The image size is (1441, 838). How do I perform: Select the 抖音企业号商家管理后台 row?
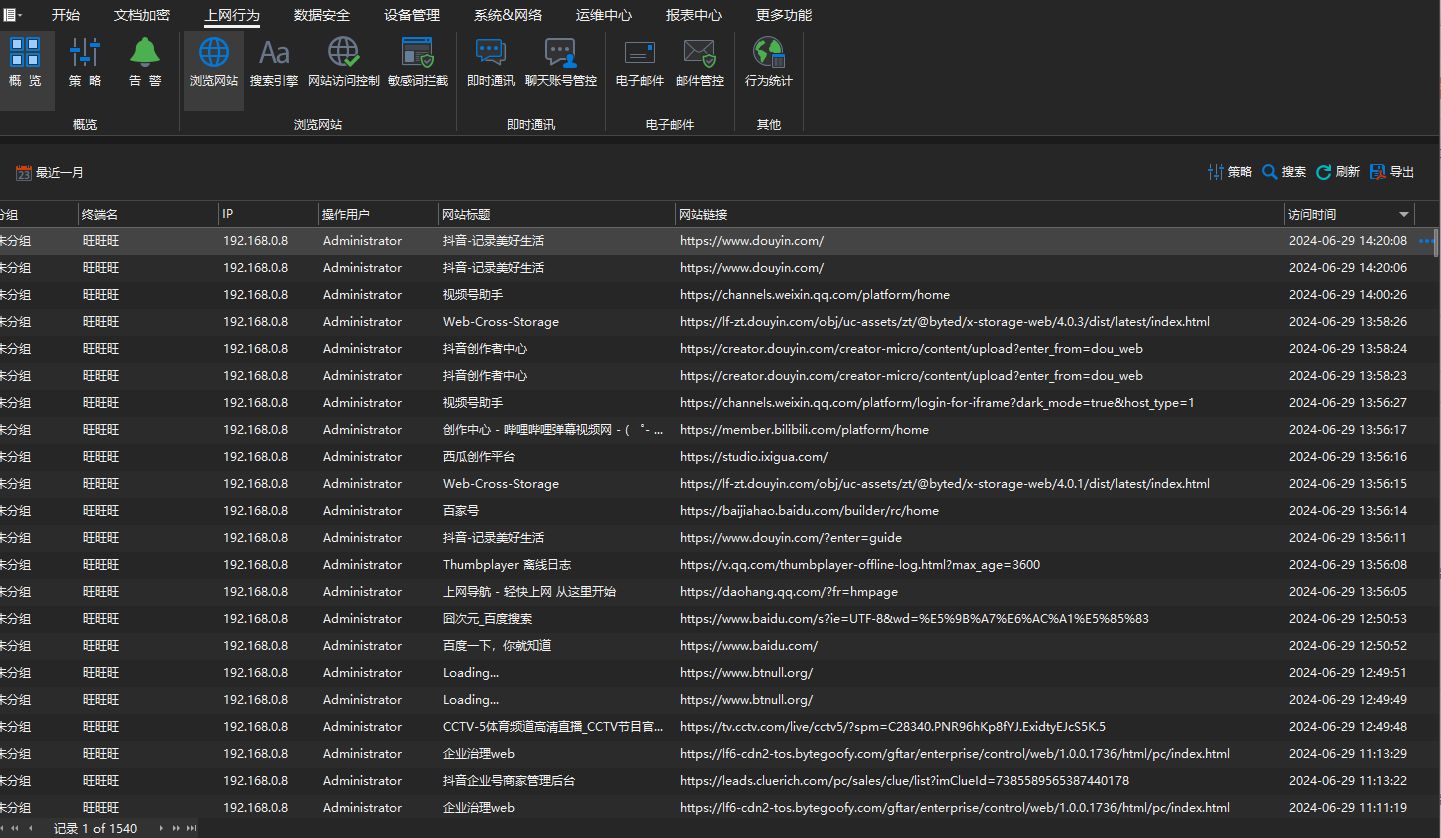coord(717,781)
